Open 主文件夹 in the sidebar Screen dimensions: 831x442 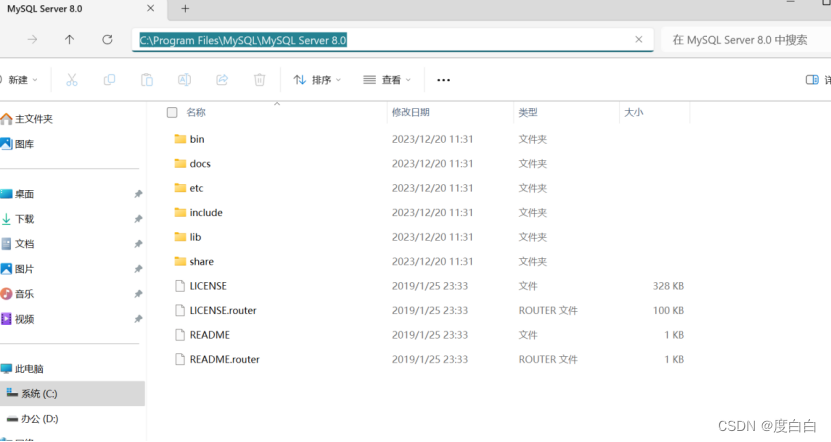pyautogui.click(x=28, y=119)
